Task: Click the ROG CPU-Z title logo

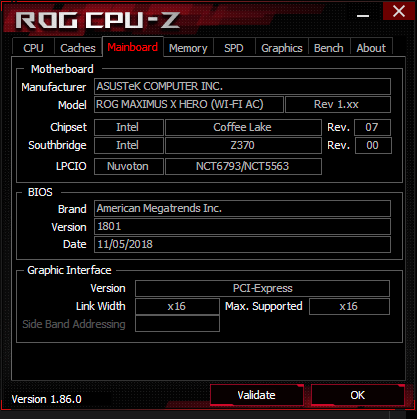Action: [98, 20]
